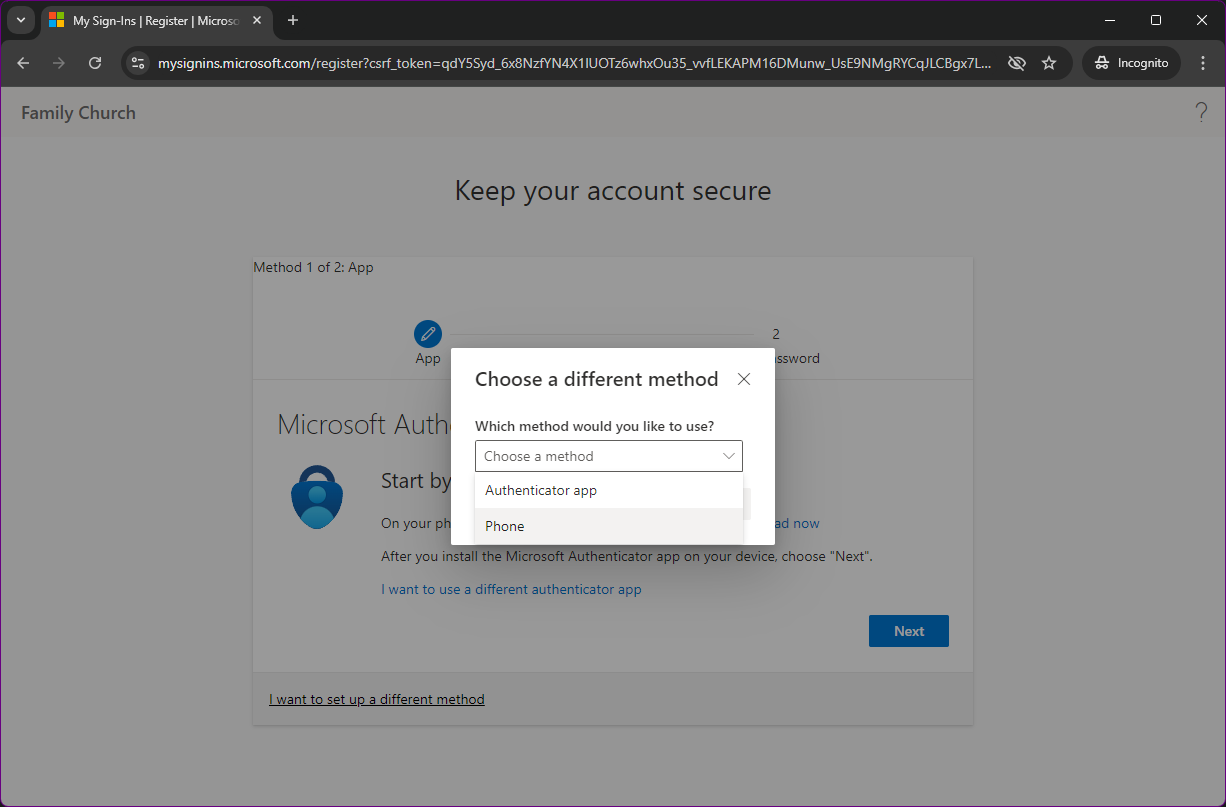Open a new tab with the plus icon
The height and width of the screenshot is (807, 1226).
(293, 20)
